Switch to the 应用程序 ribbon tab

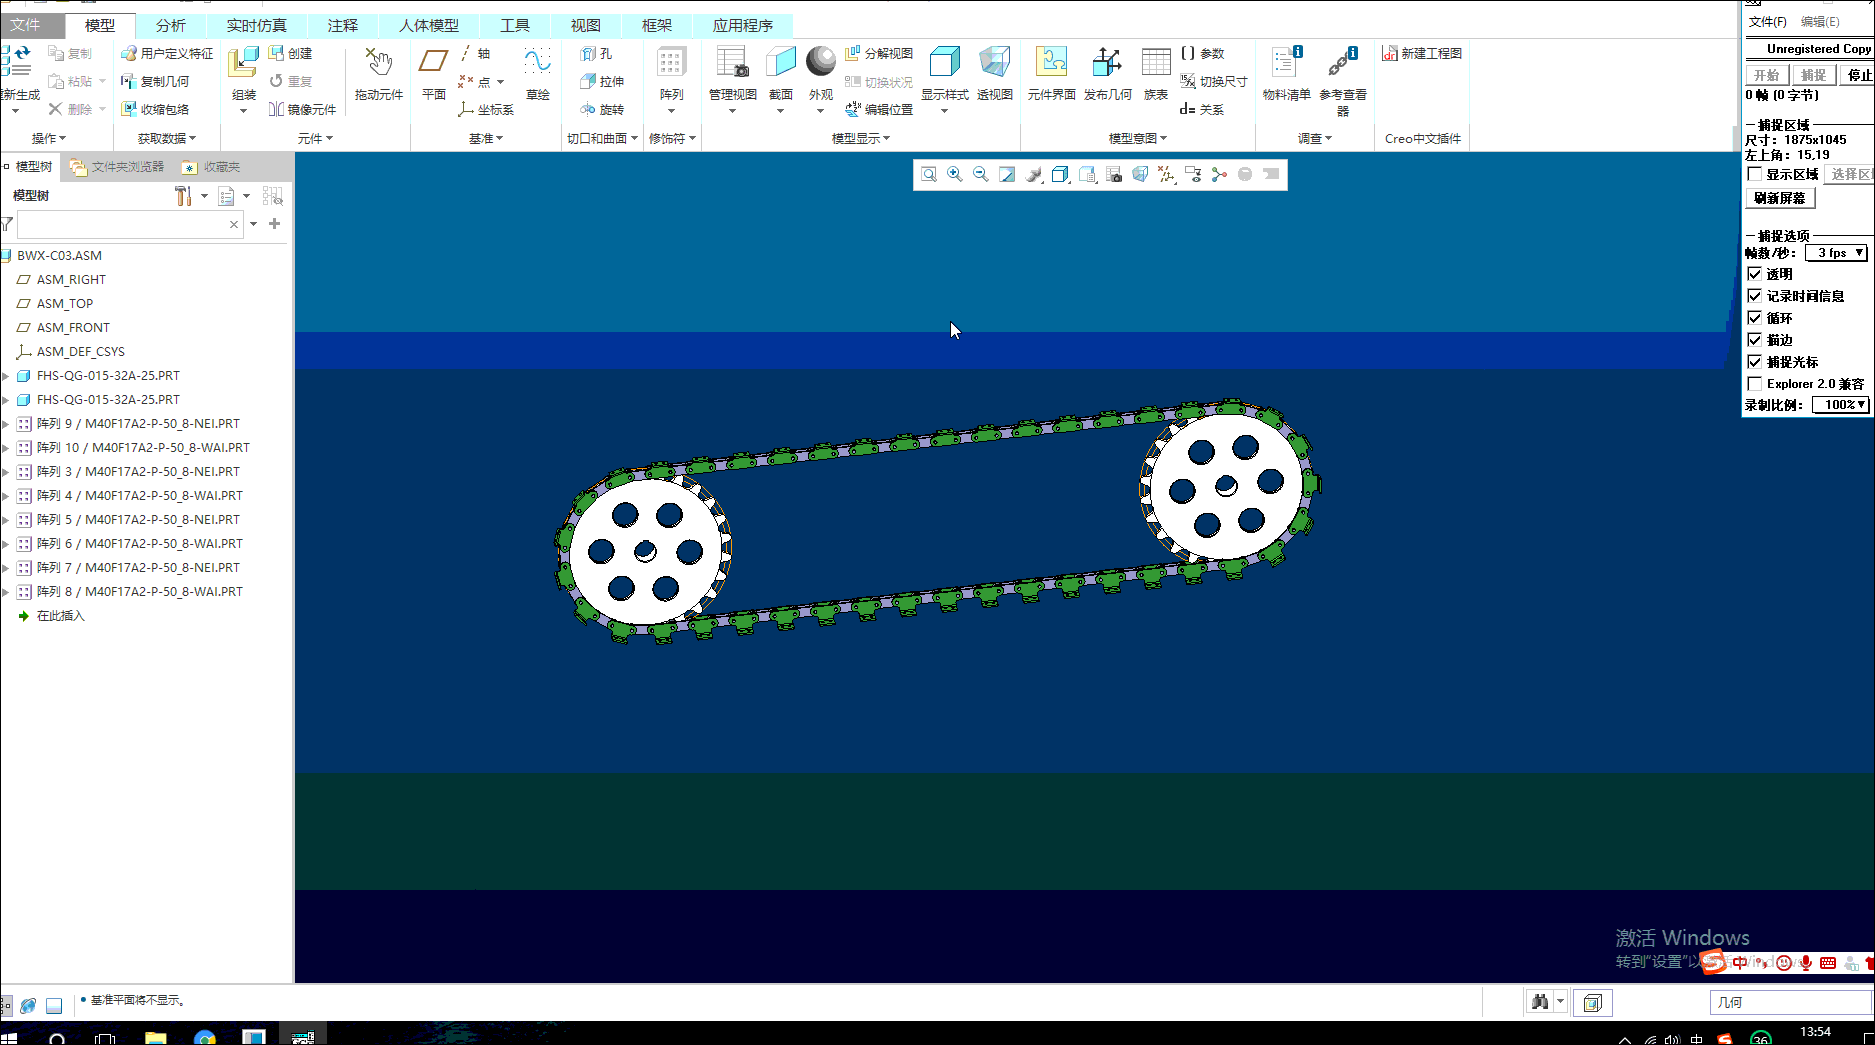coord(742,25)
